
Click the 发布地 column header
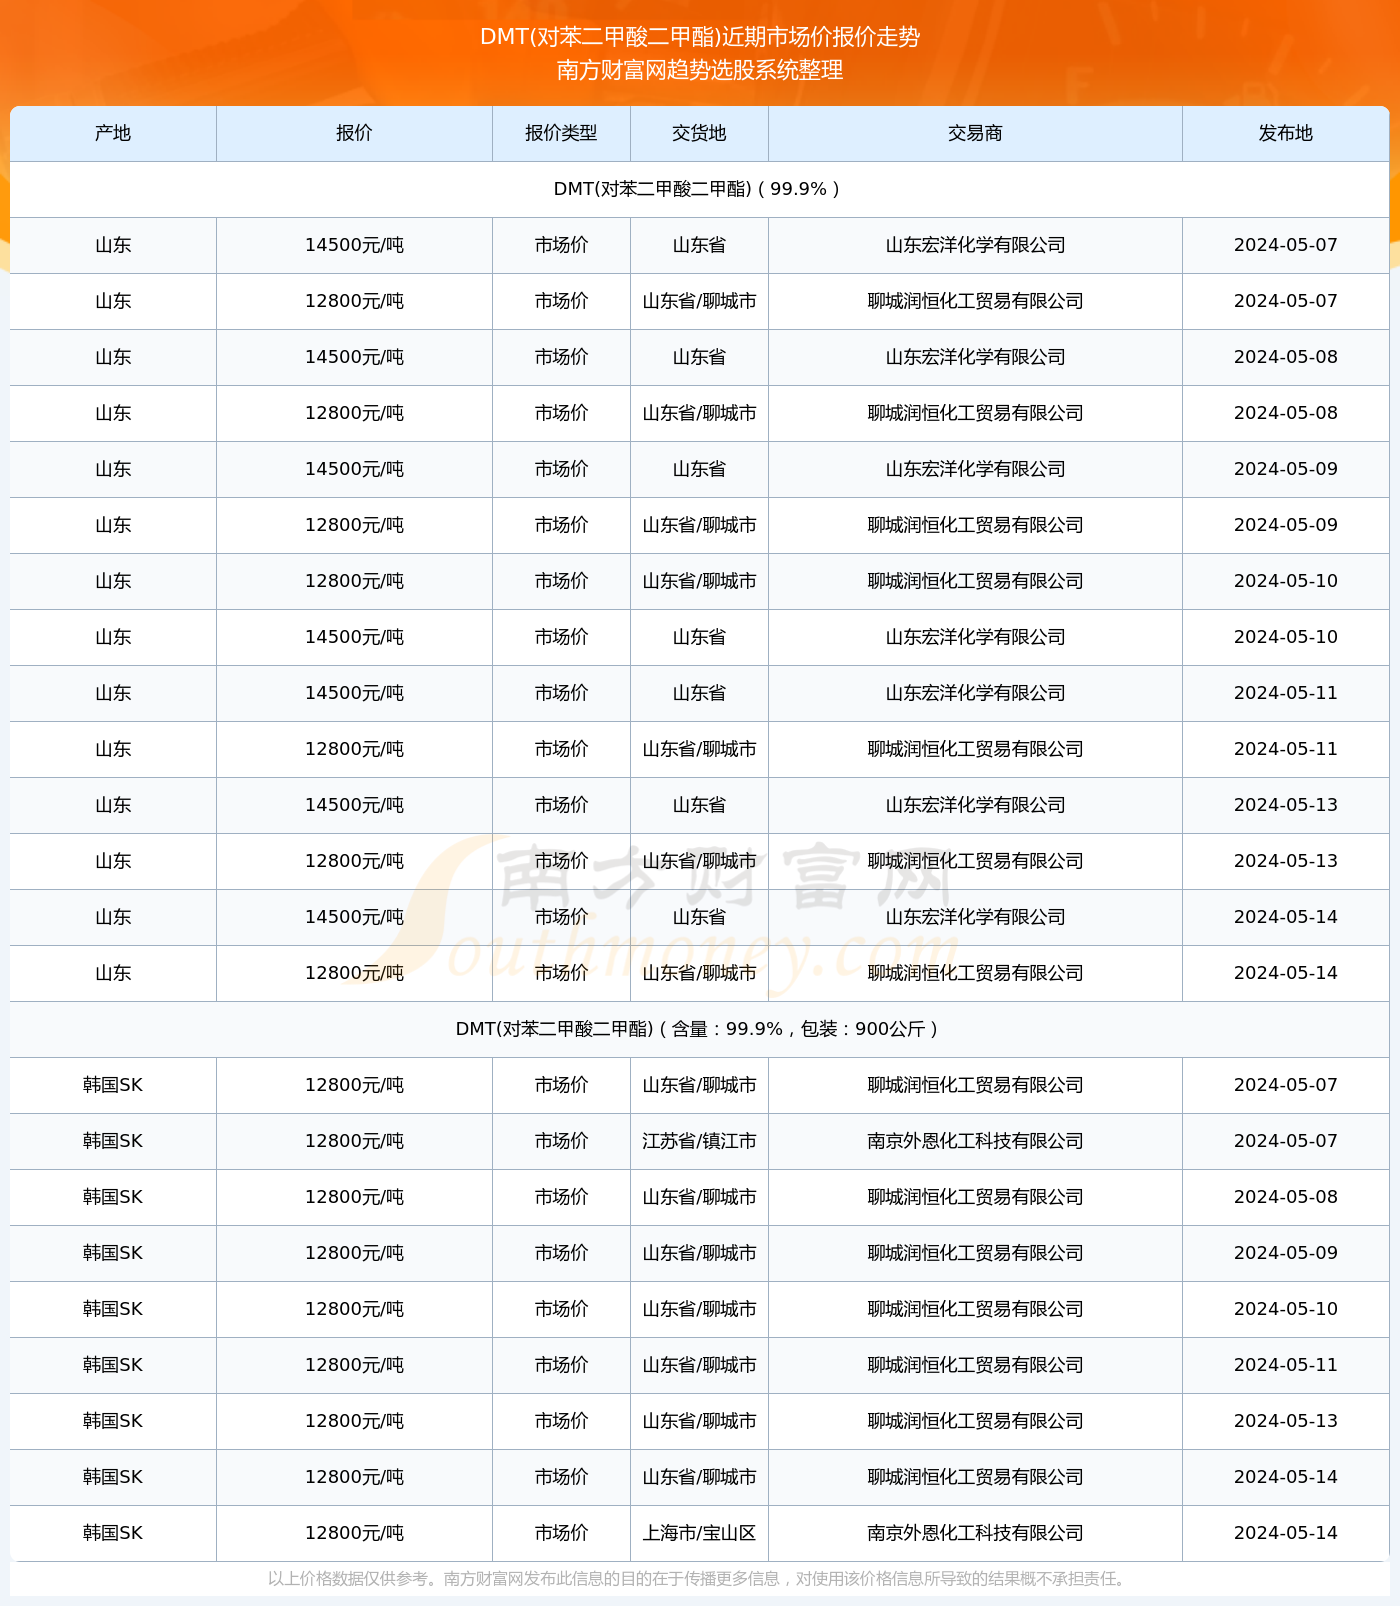pyautogui.click(x=1285, y=133)
